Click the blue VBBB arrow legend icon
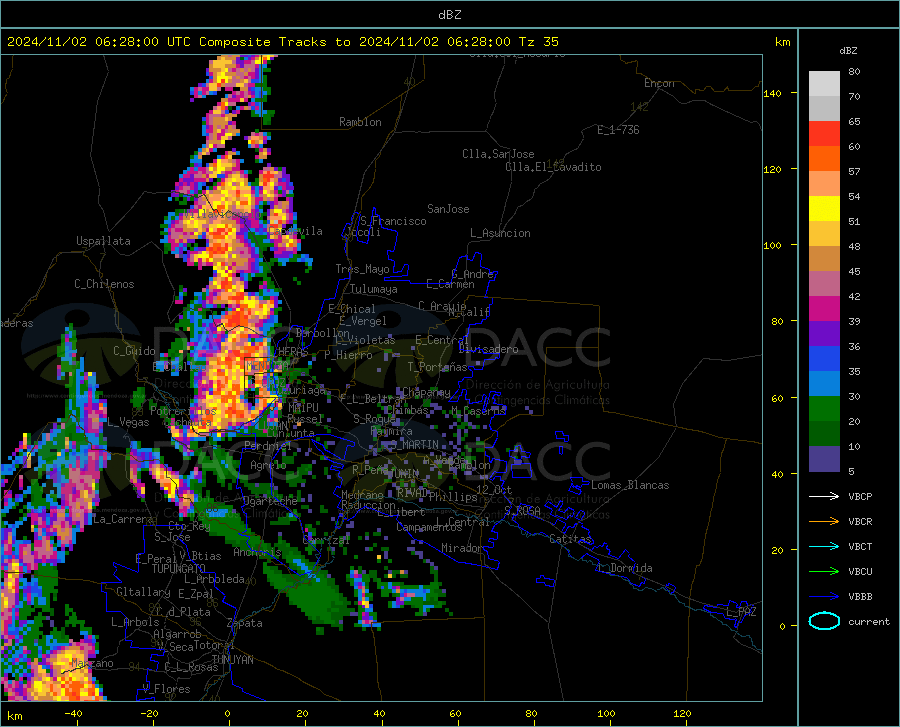The image size is (900, 727). pos(824,596)
